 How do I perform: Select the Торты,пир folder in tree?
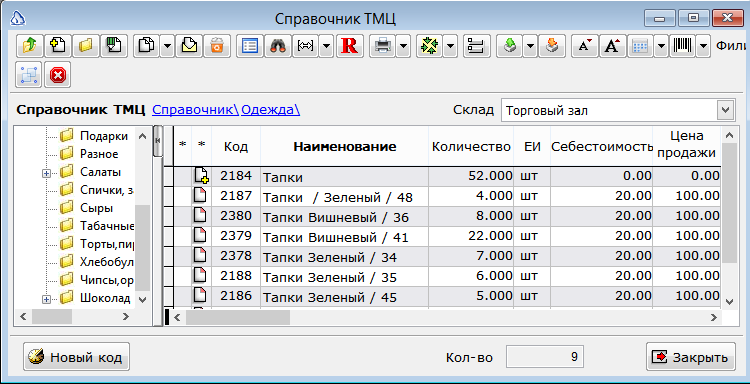coord(107,243)
